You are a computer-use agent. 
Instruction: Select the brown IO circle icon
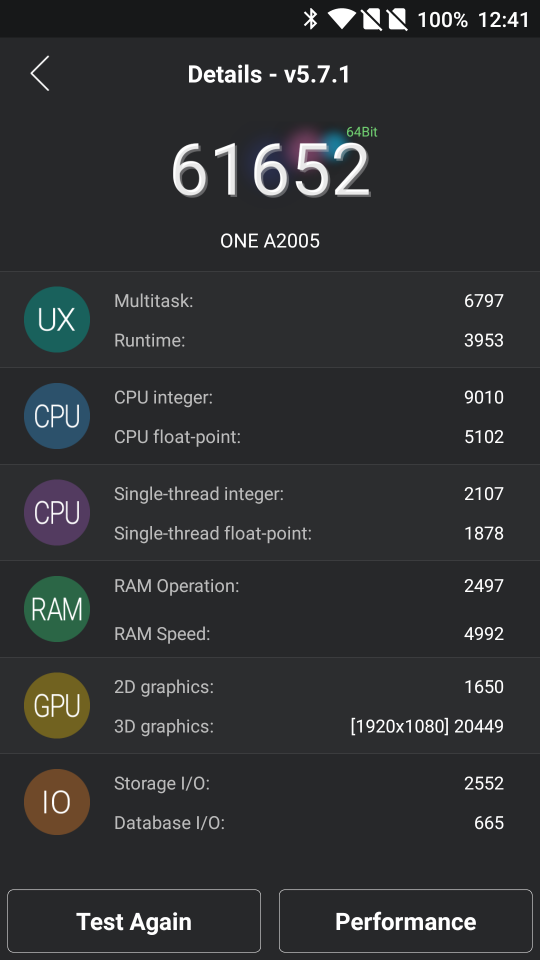click(x=57, y=802)
